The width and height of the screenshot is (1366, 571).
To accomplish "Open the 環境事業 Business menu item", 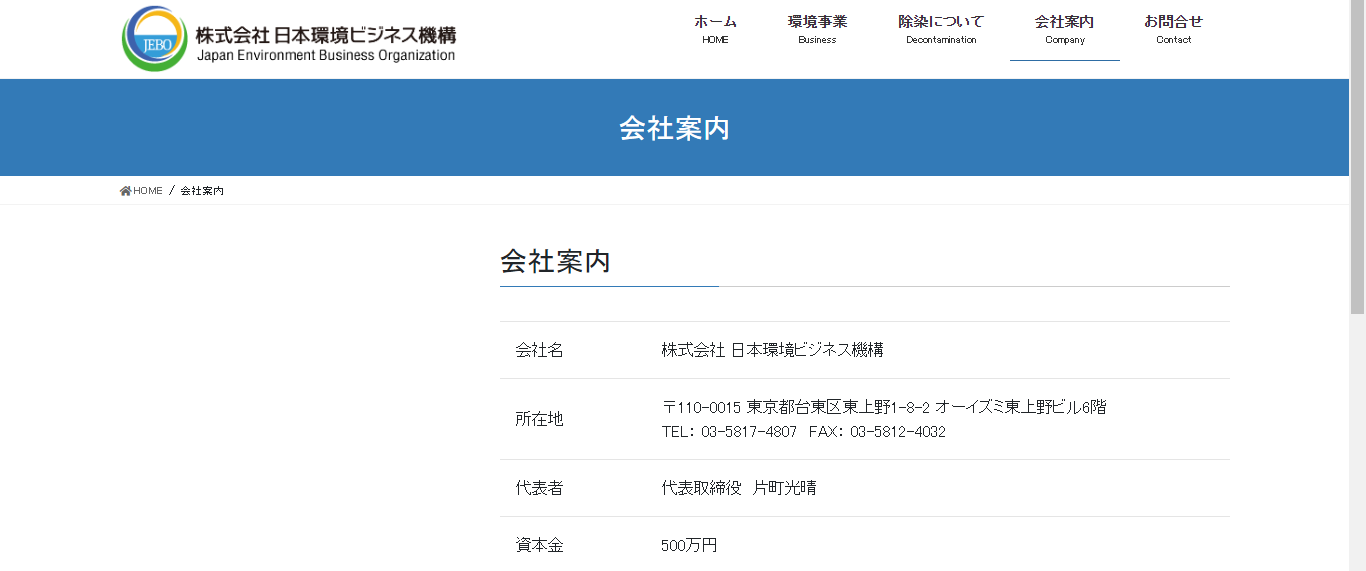I will pyautogui.click(x=817, y=29).
